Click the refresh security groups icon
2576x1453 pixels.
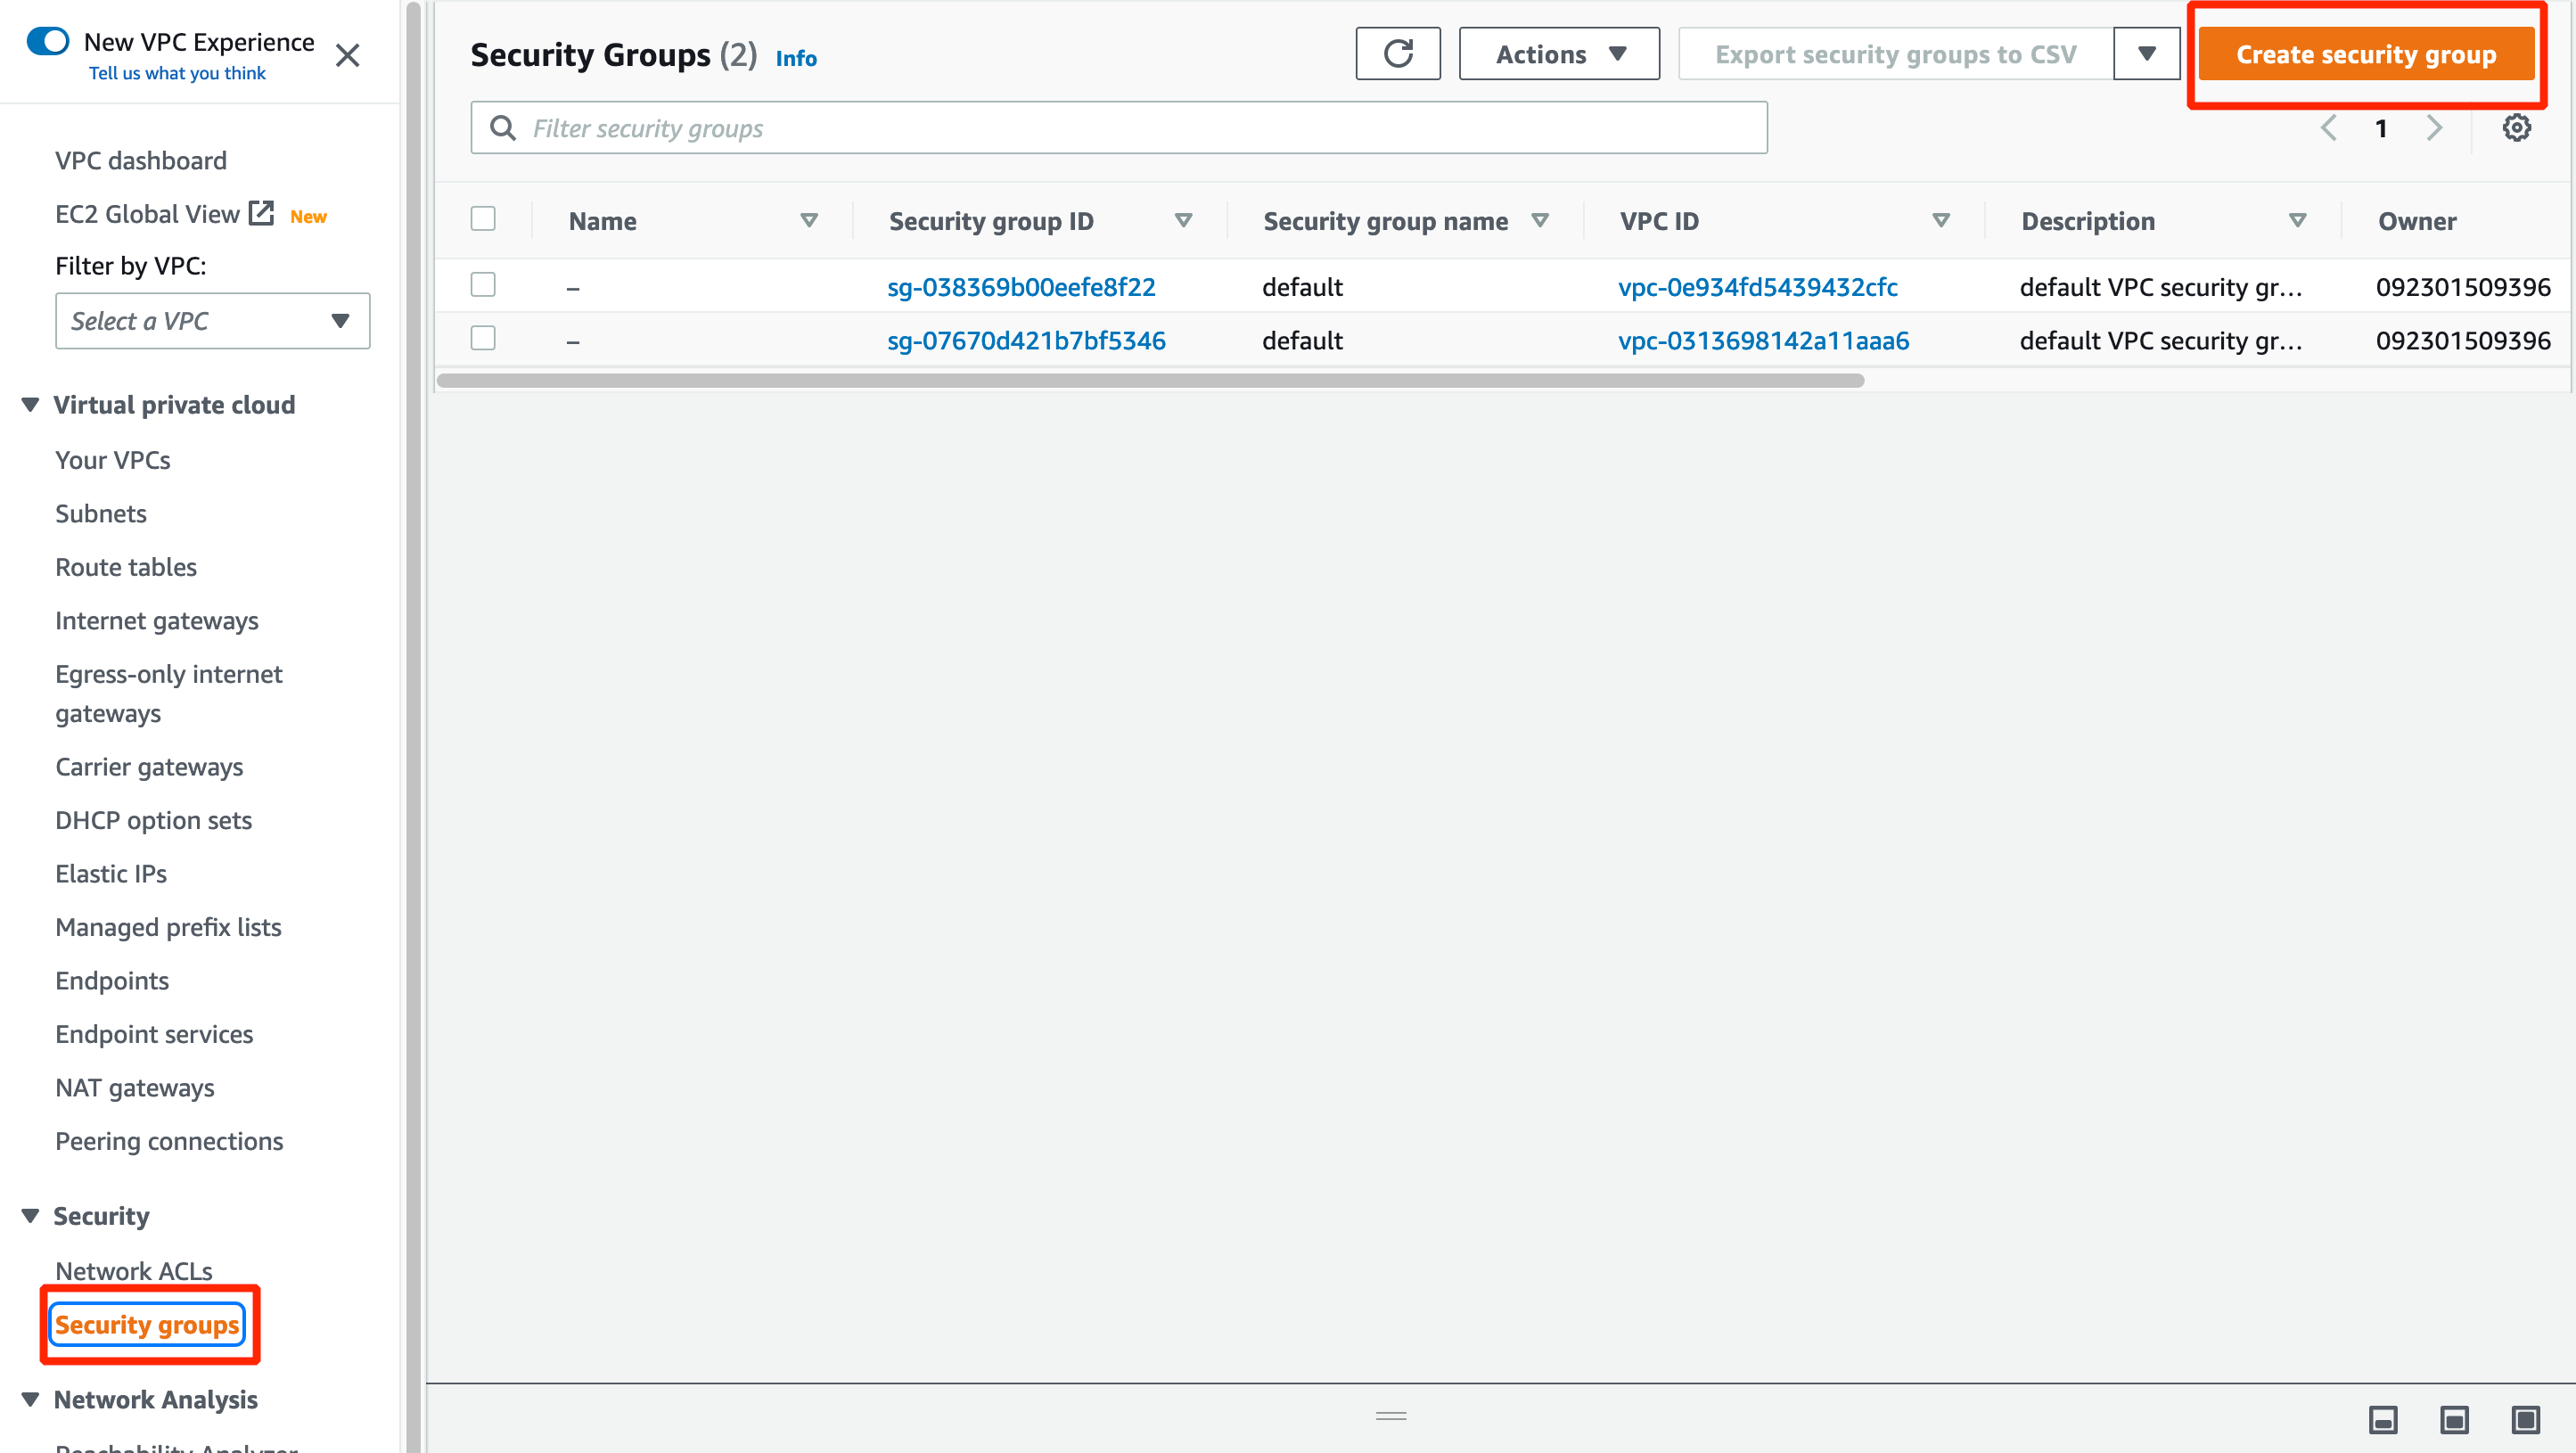[x=1397, y=54]
